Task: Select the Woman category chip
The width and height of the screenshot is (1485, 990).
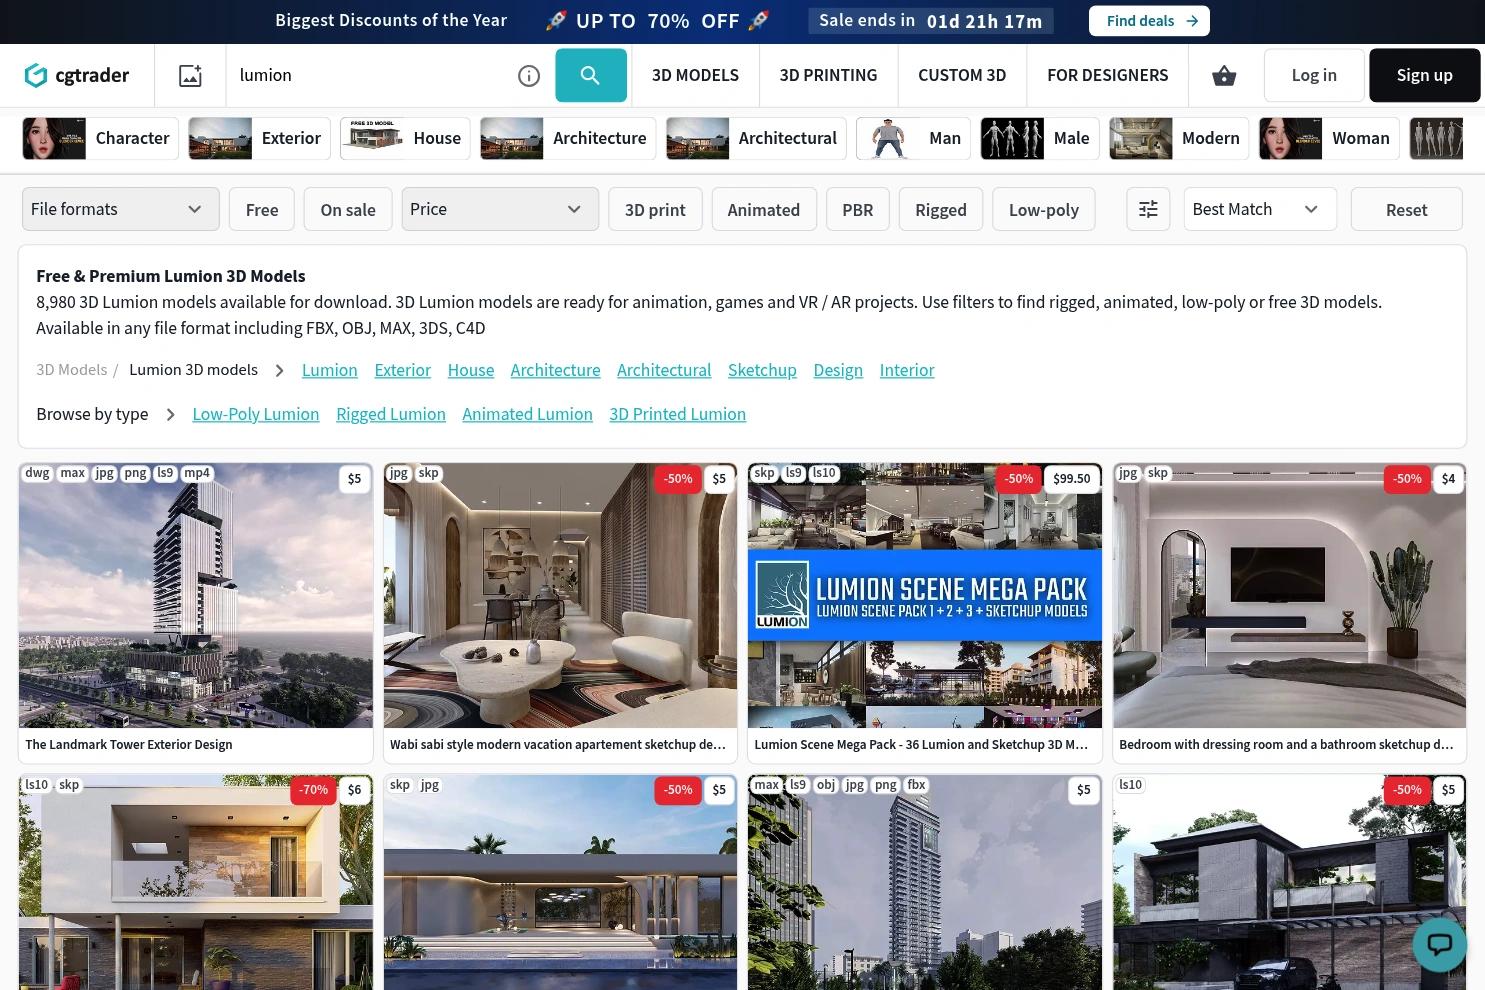Action: [1329, 138]
